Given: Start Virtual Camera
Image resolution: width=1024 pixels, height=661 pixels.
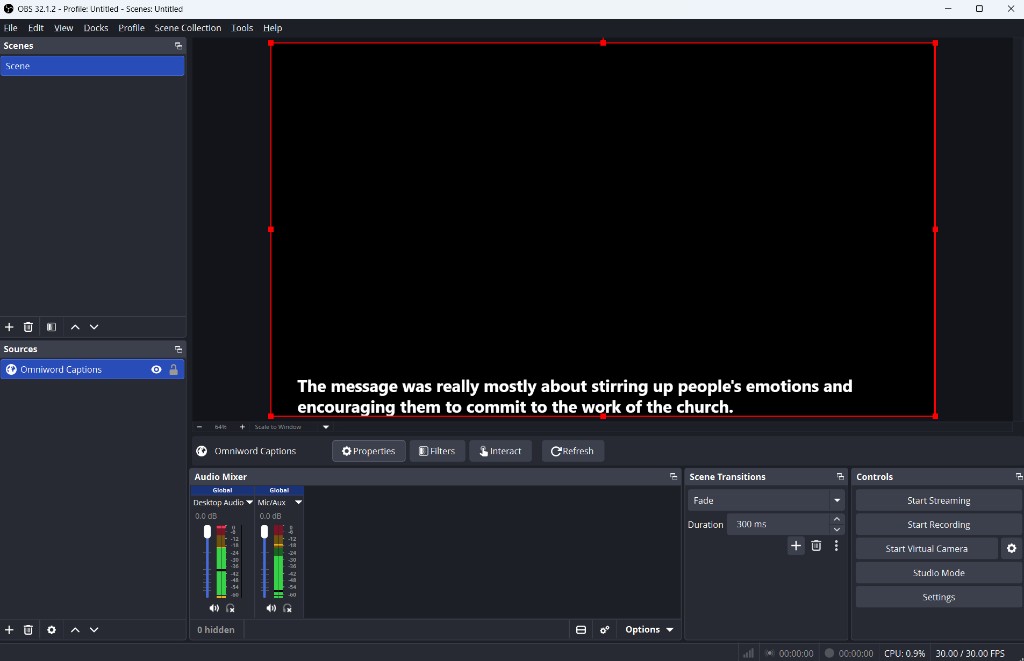Looking at the screenshot, I should [926, 549].
